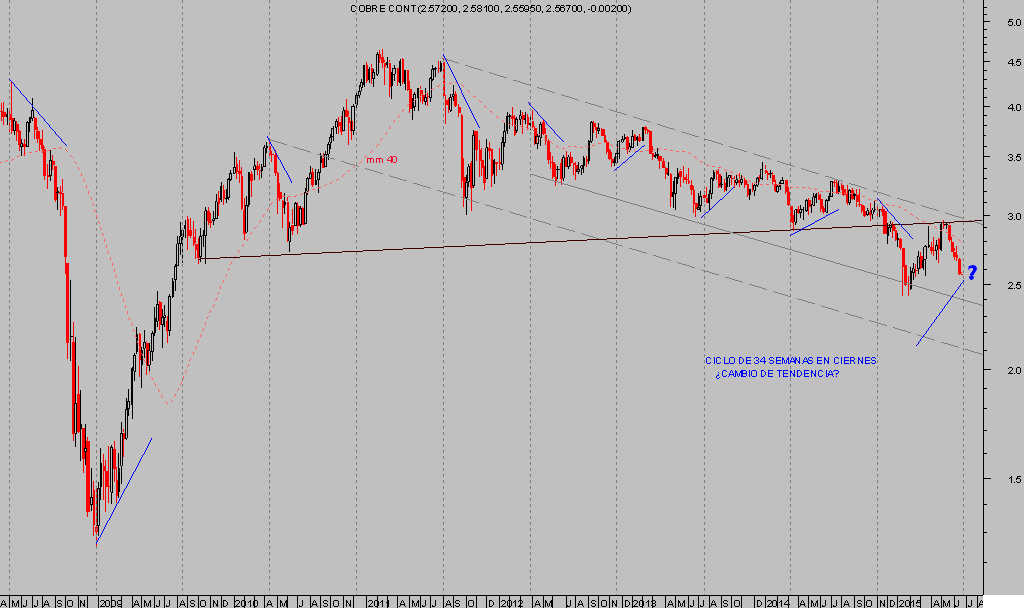Select the red "mm 40" moving average label
Screen dimensions: 1024x608
(382, 160)
